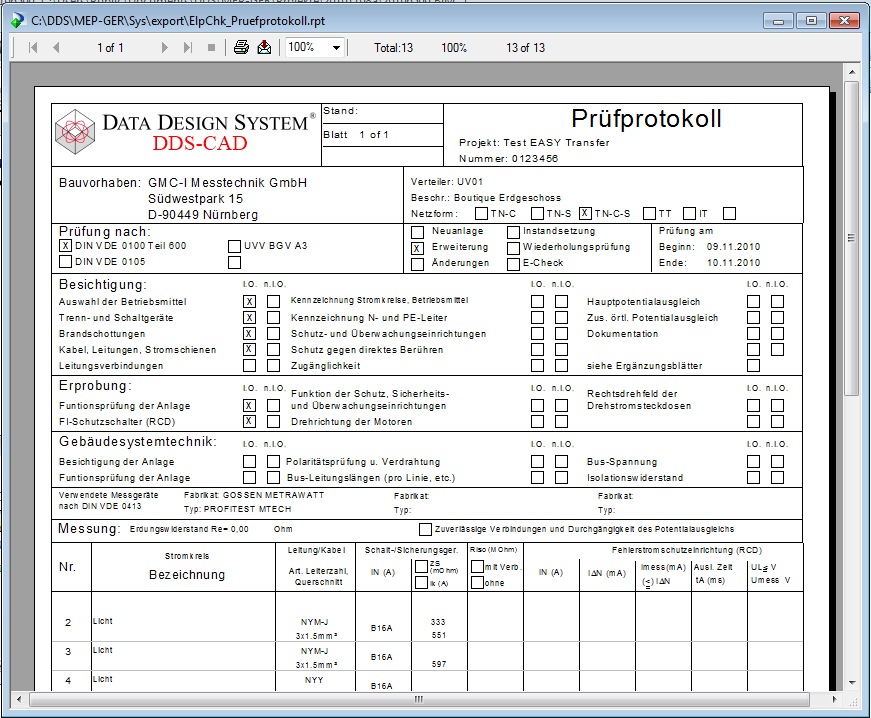Jump to the last report page
Image resolution: width=871 pixels, height=718 pixels.
click(188, 48)
